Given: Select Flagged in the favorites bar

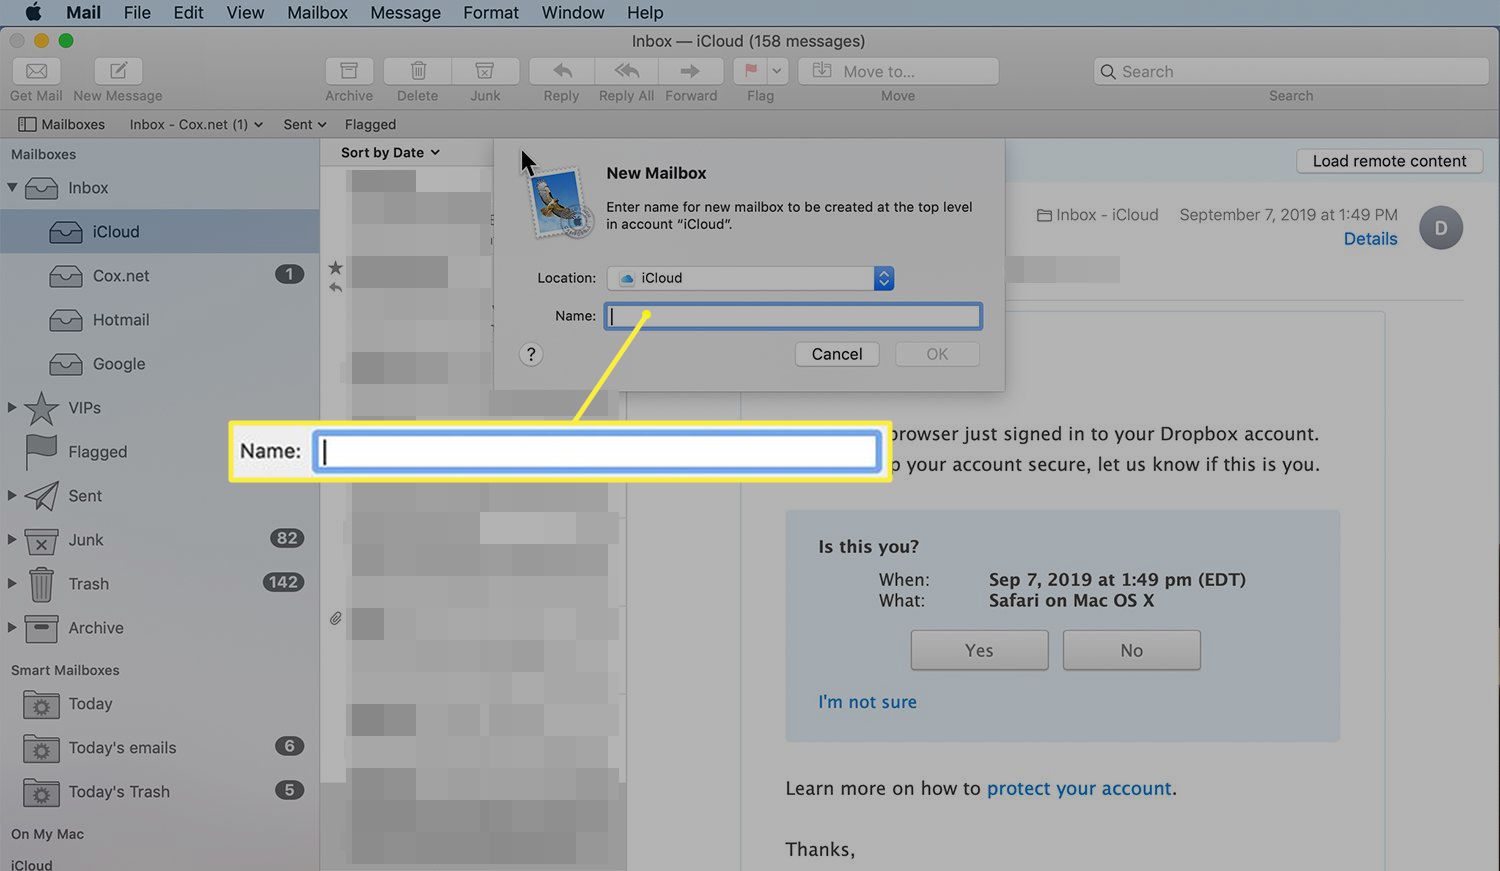Looking at the screenshot, I should [x=370, y=124].
